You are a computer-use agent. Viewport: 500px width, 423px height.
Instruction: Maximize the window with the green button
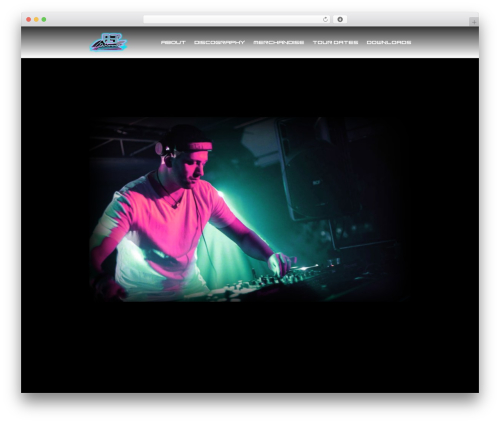click(44, 19)
